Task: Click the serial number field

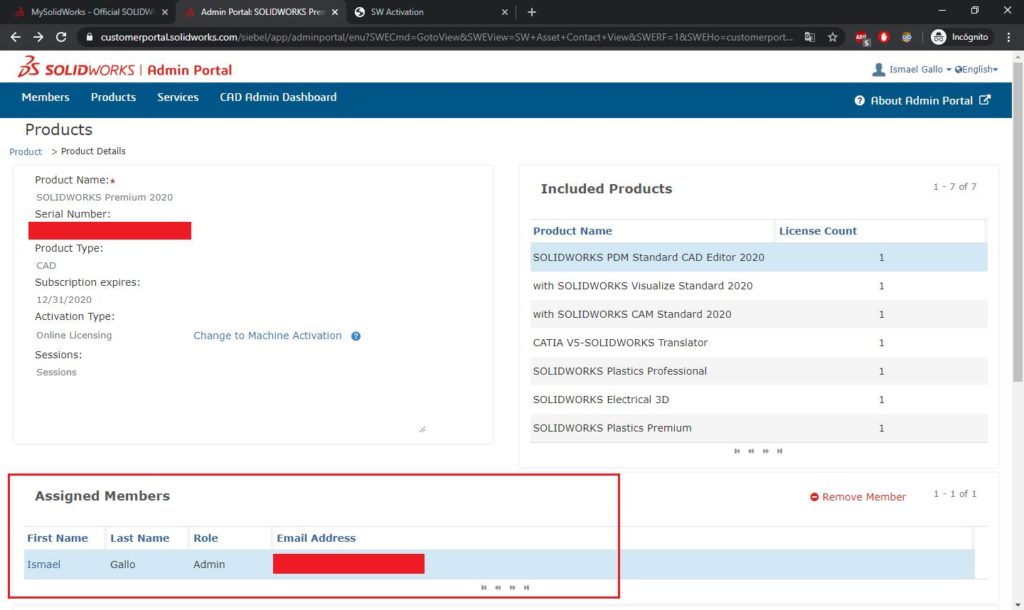Action: tap(110, 231)
